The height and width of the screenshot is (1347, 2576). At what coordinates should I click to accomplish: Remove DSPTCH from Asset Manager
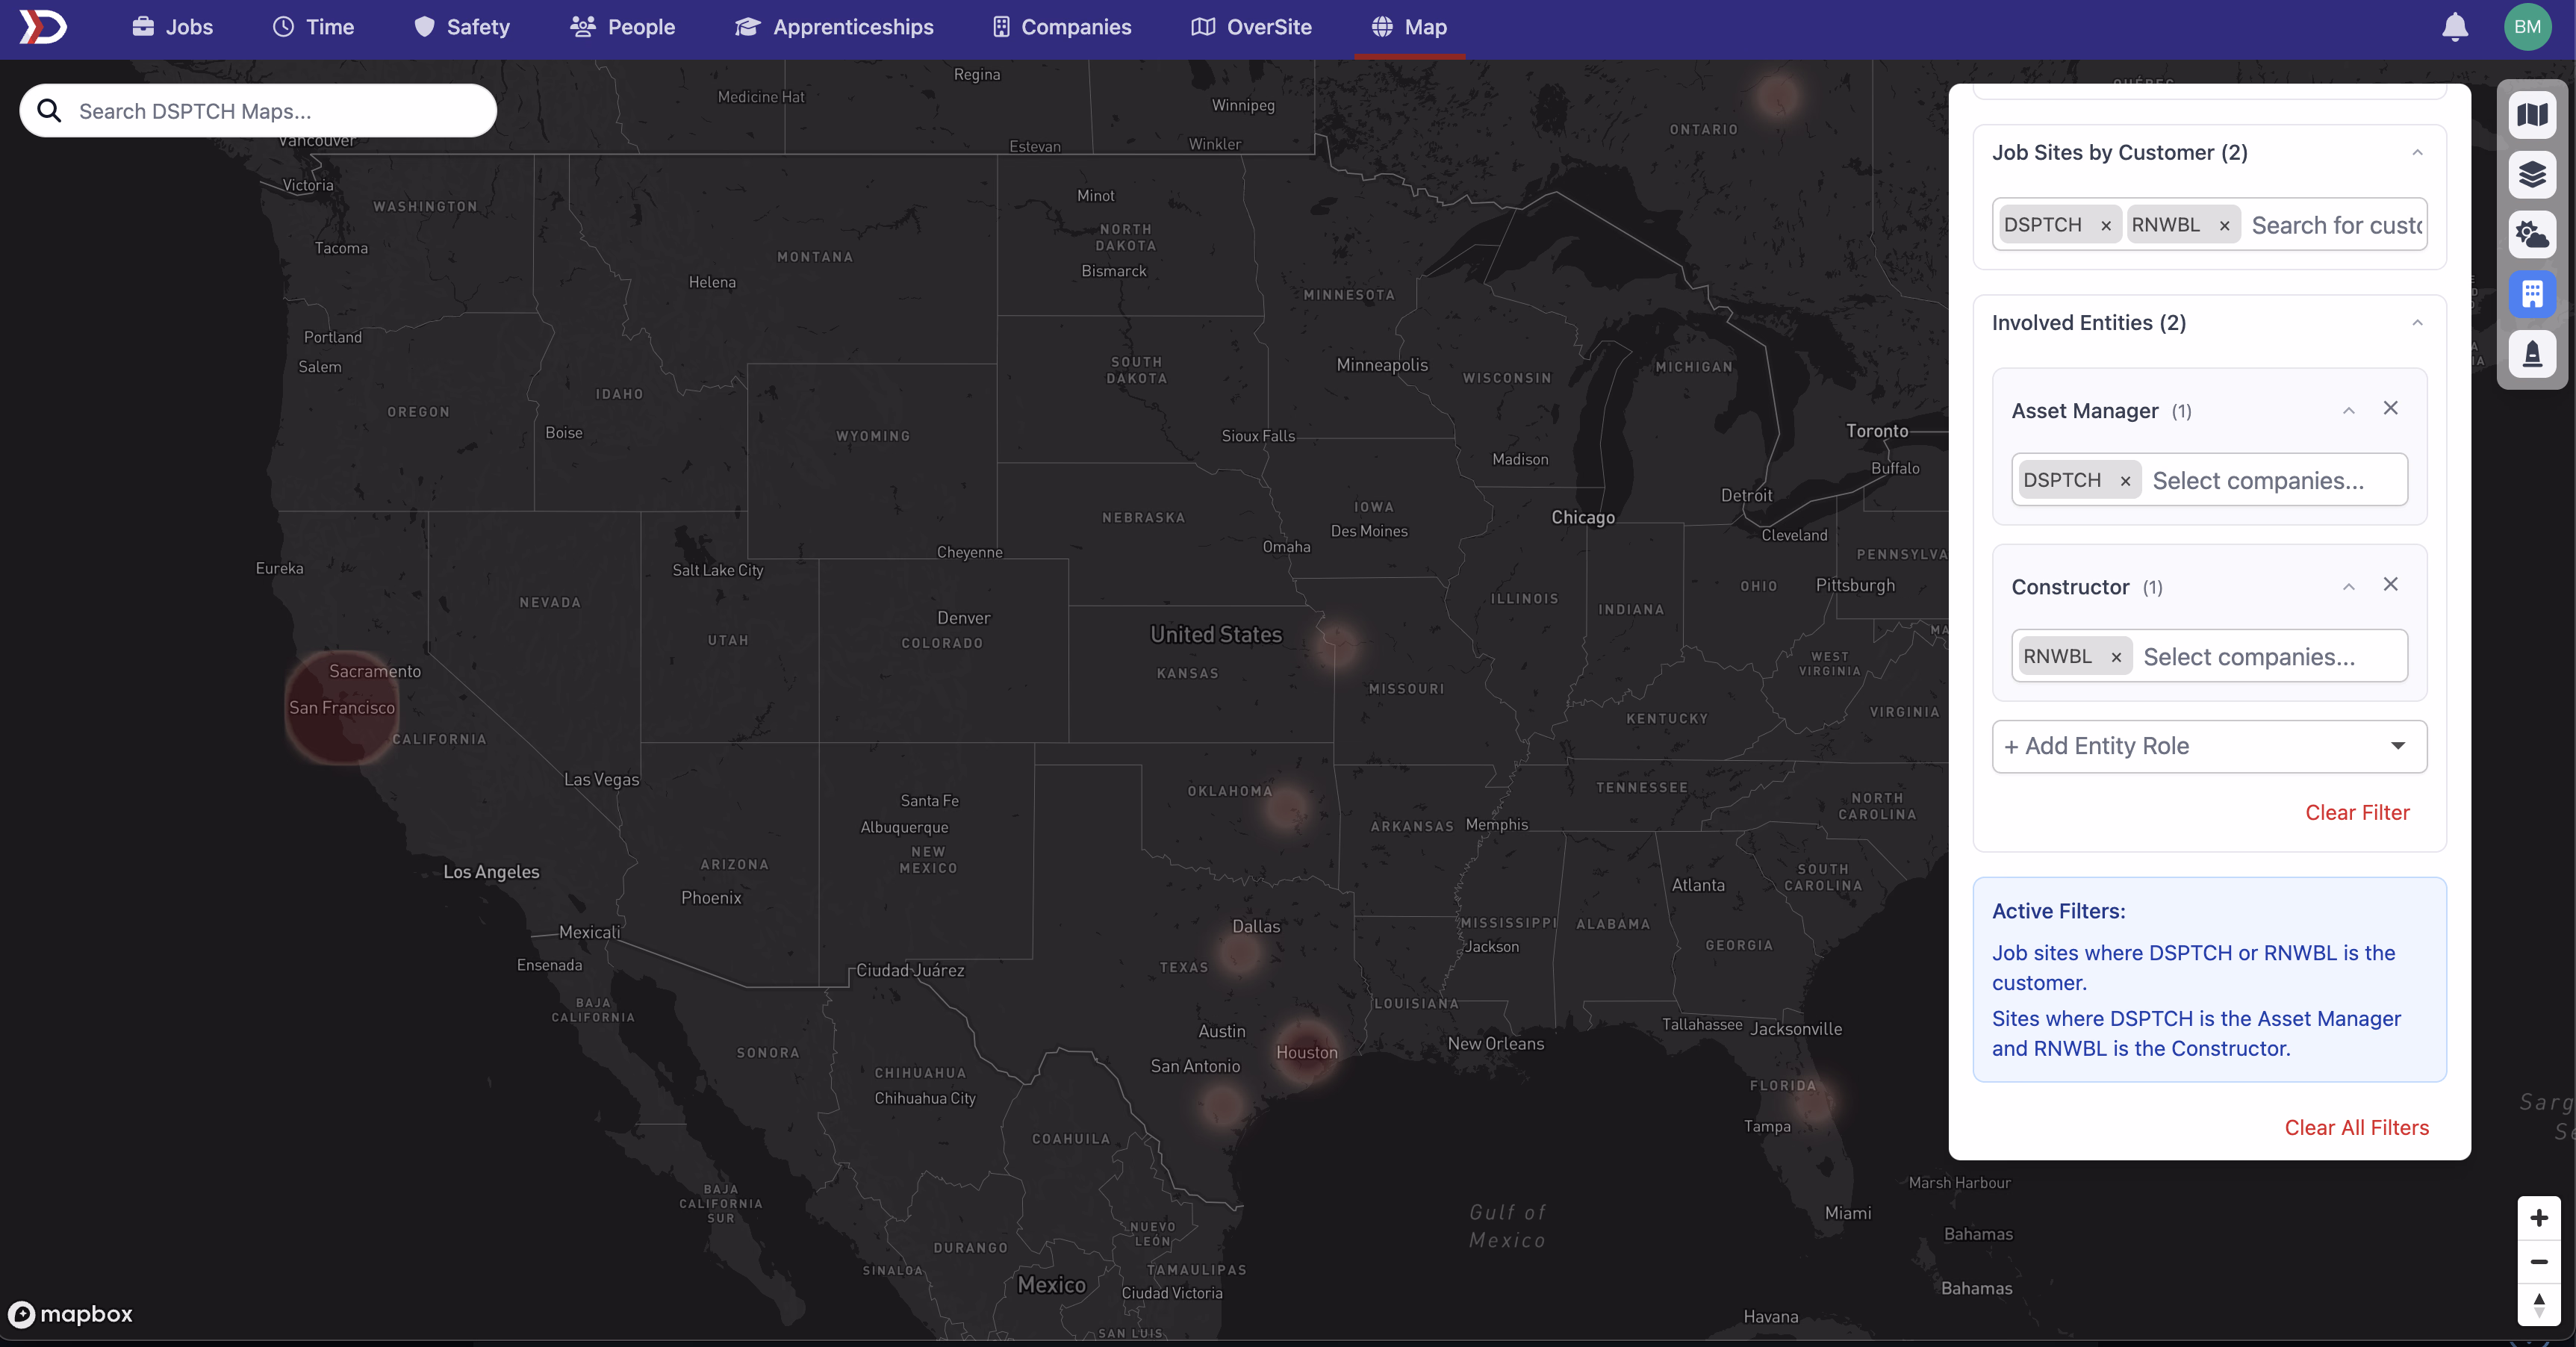tap(2125, 481)
